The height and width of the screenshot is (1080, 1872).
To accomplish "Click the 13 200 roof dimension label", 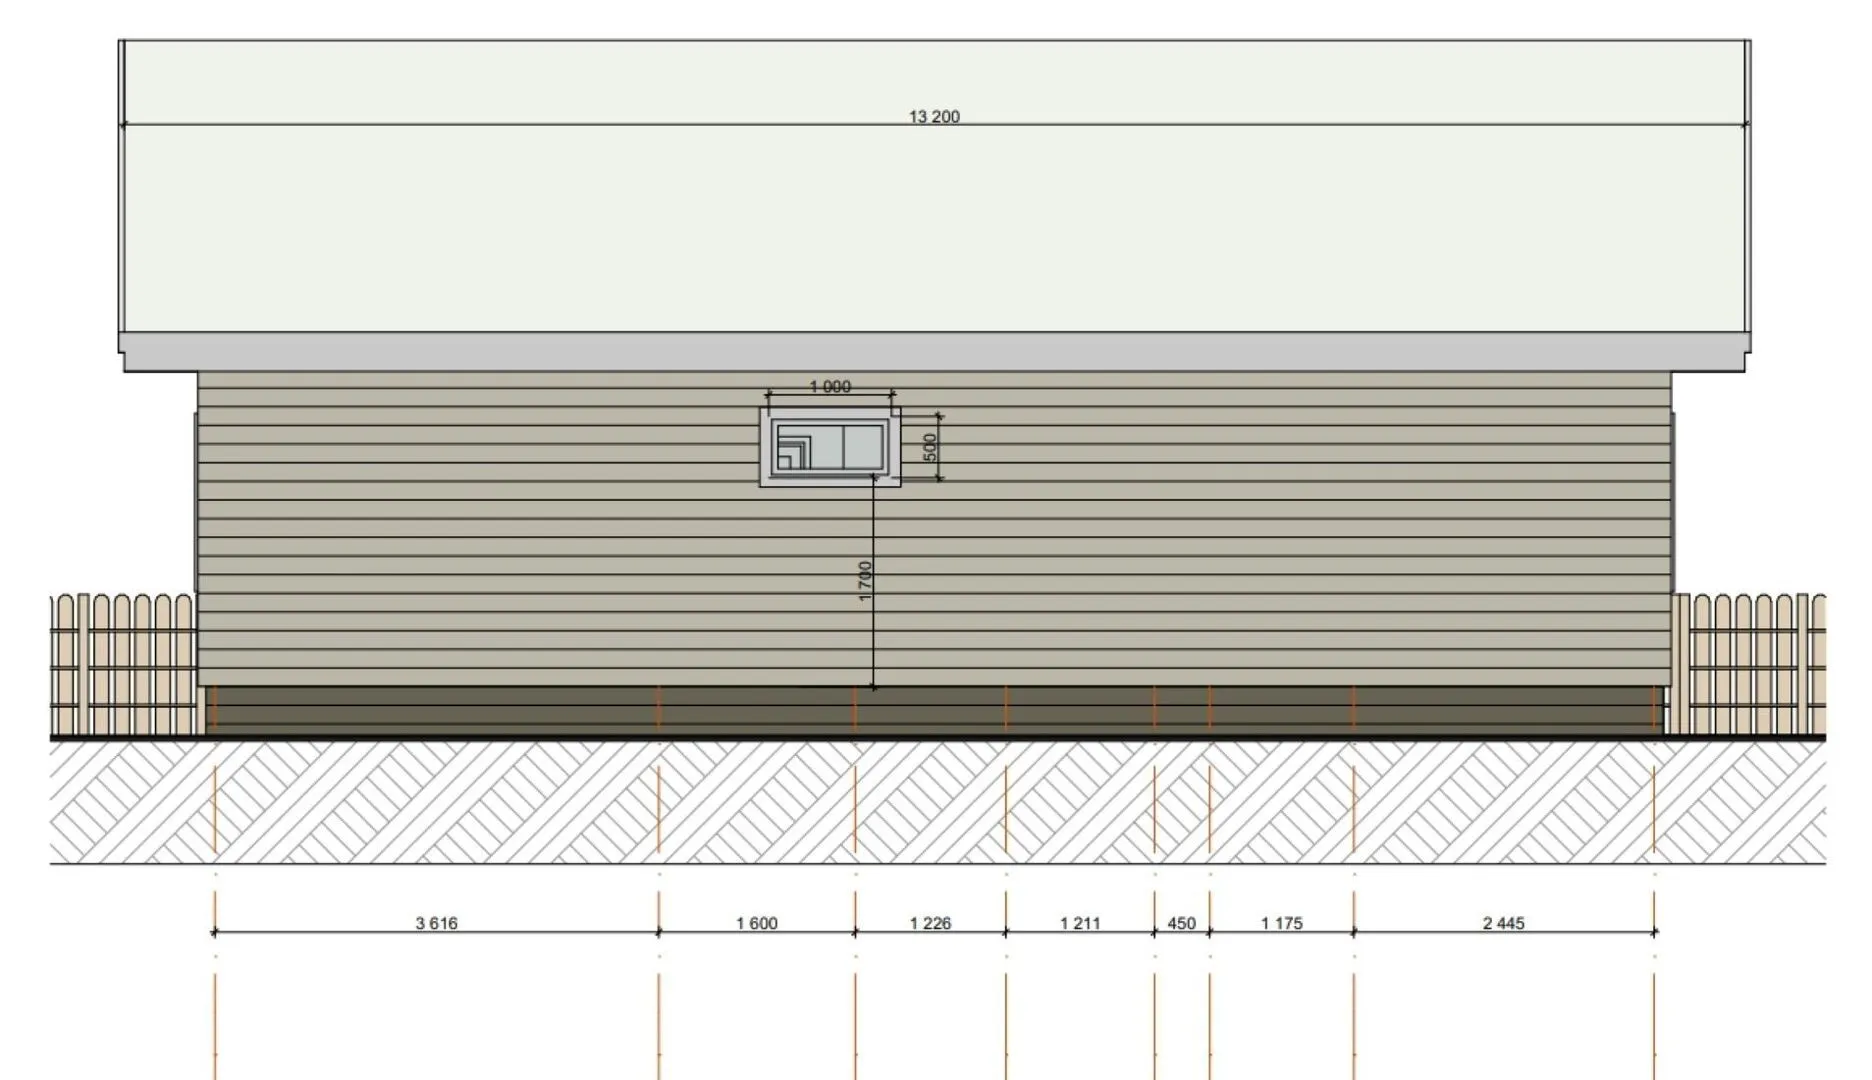I will click(x=933, y=117).
